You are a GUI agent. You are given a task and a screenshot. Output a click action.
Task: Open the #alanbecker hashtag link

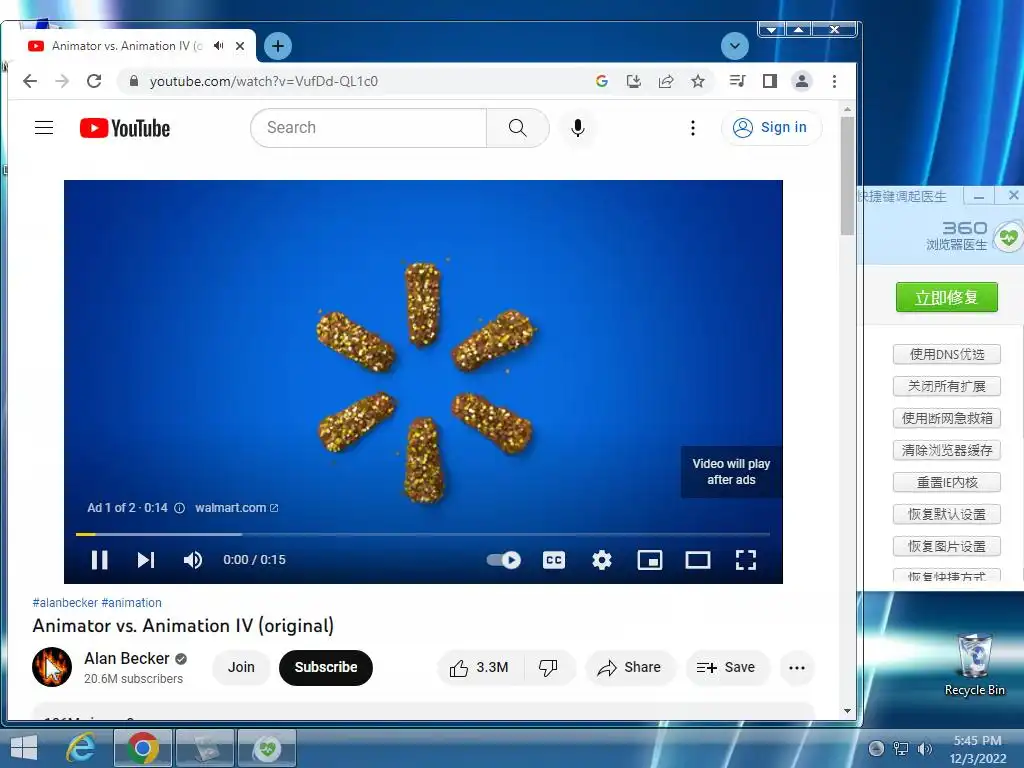pos(65,603)
